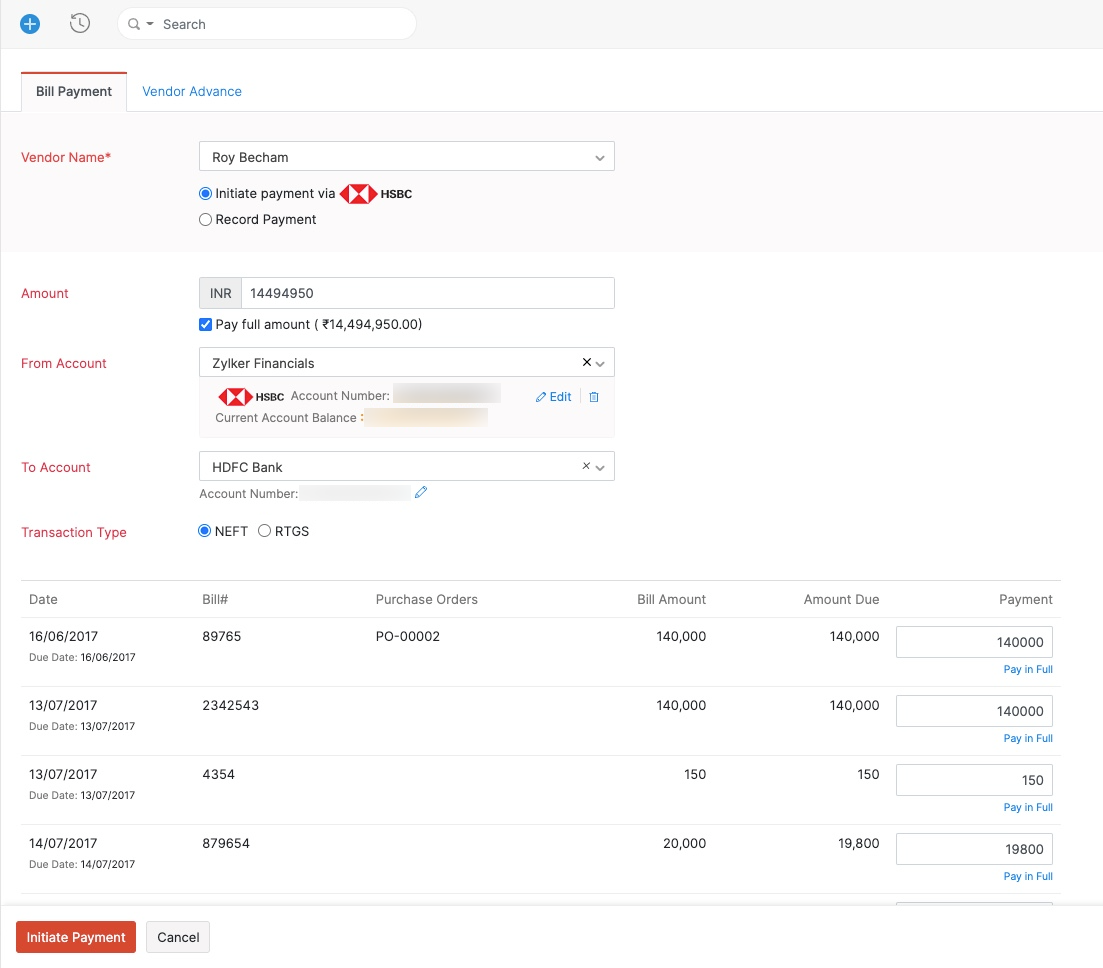
Task: Expand the To Account dropdown arrow
Action: pyautogui.click(x=600, y=467)
